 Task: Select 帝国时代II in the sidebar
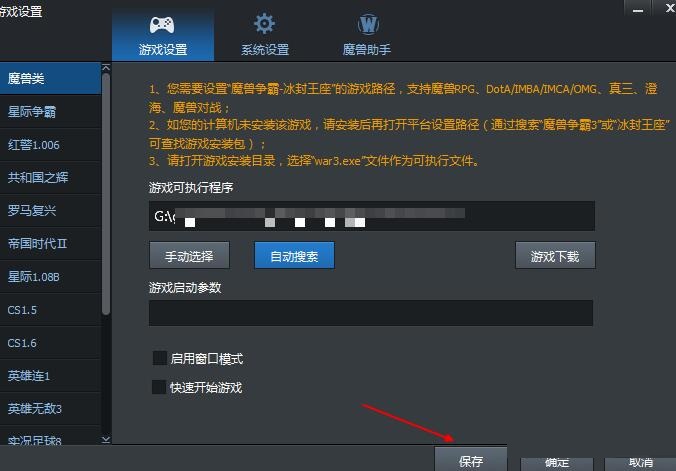point(50,244)
